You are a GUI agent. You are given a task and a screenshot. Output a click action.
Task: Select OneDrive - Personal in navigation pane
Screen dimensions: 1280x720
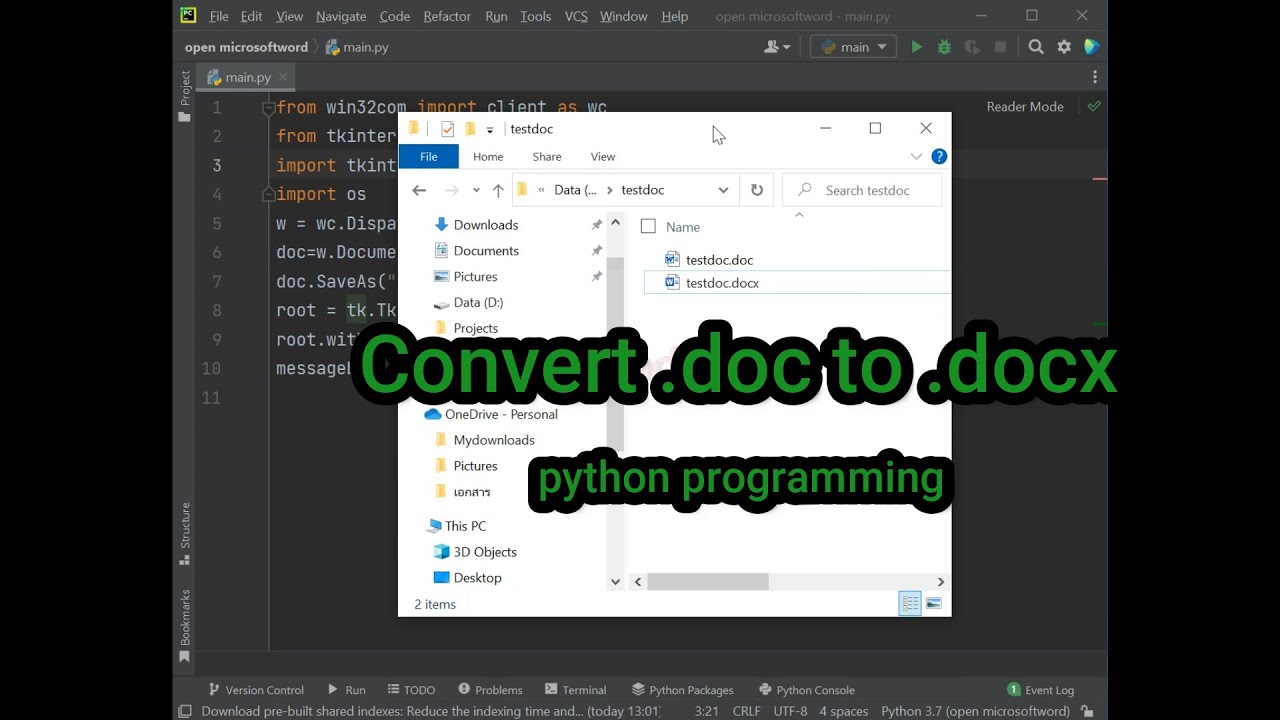point(501,414)
